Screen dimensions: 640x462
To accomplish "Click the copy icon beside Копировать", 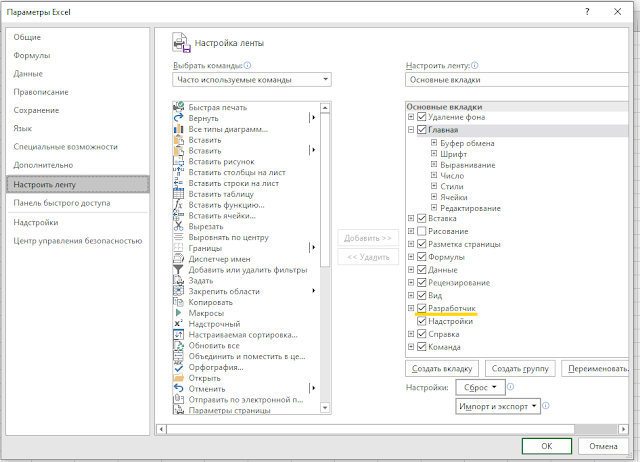I will click(x=178, y=302).
